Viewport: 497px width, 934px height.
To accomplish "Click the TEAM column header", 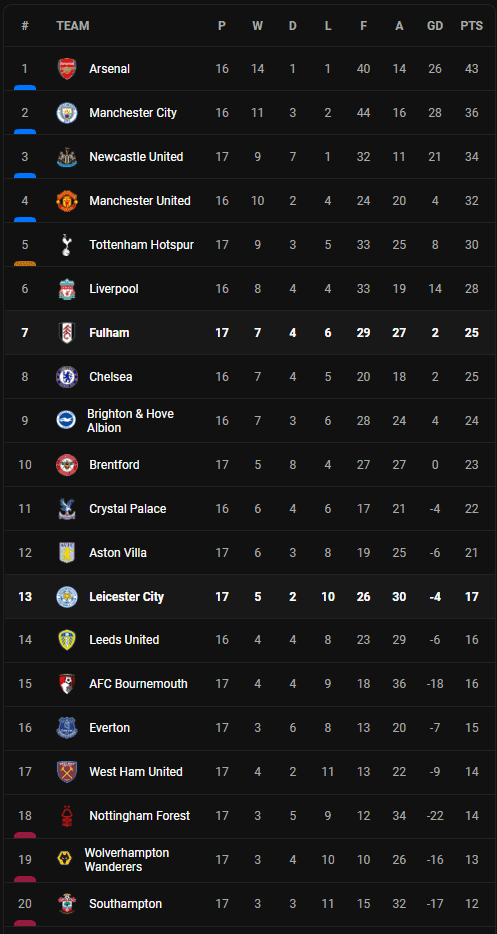I will [73, 26].
